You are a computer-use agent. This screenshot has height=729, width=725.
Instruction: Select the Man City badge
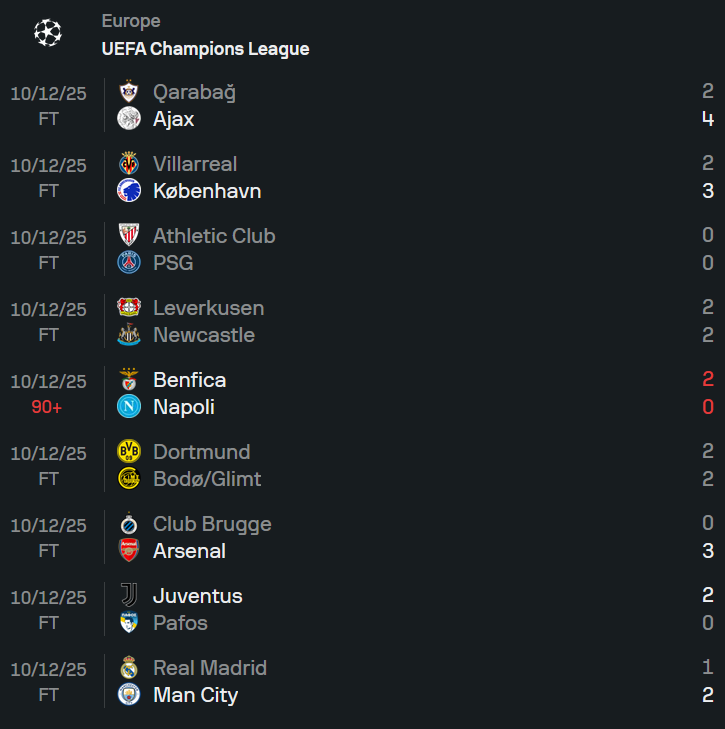[x=129, y=695]
